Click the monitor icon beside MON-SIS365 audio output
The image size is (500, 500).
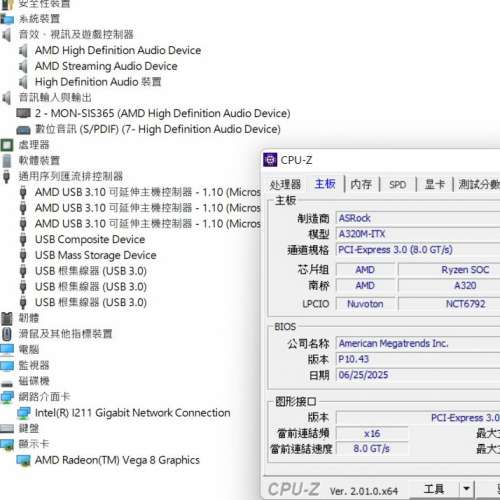click(23, 113)
